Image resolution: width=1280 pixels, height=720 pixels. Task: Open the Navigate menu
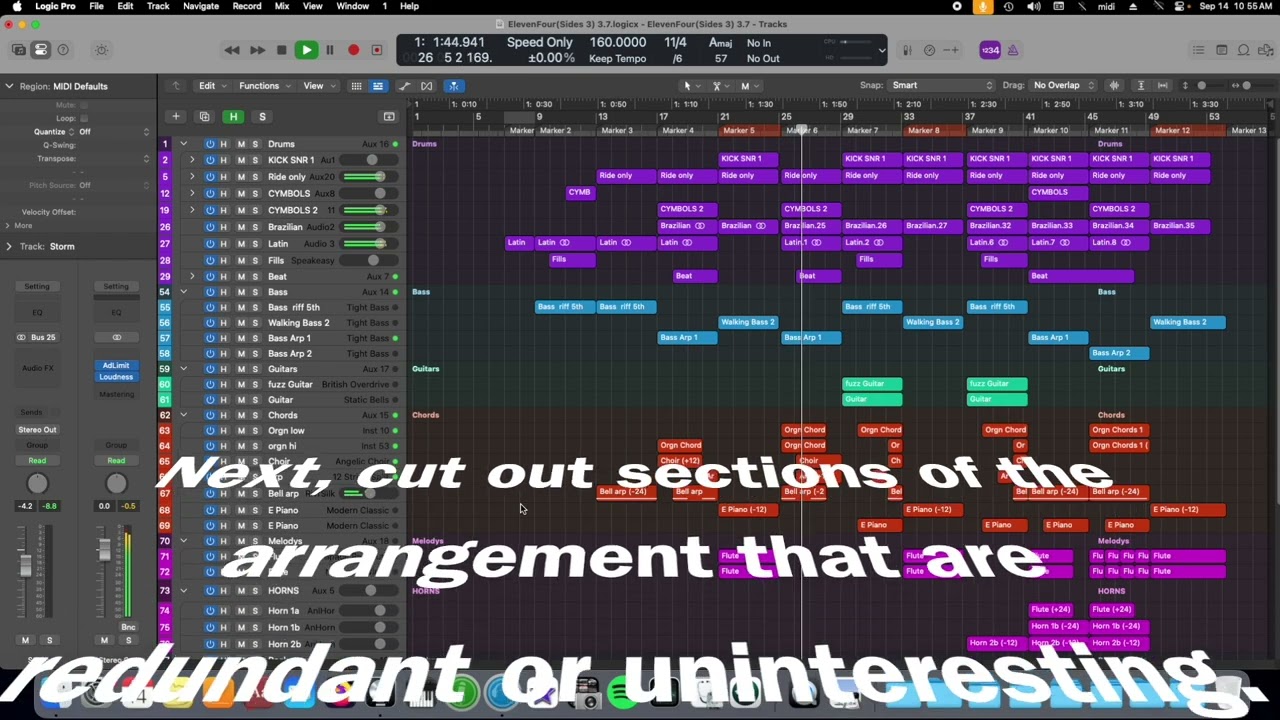click(200, 6)
